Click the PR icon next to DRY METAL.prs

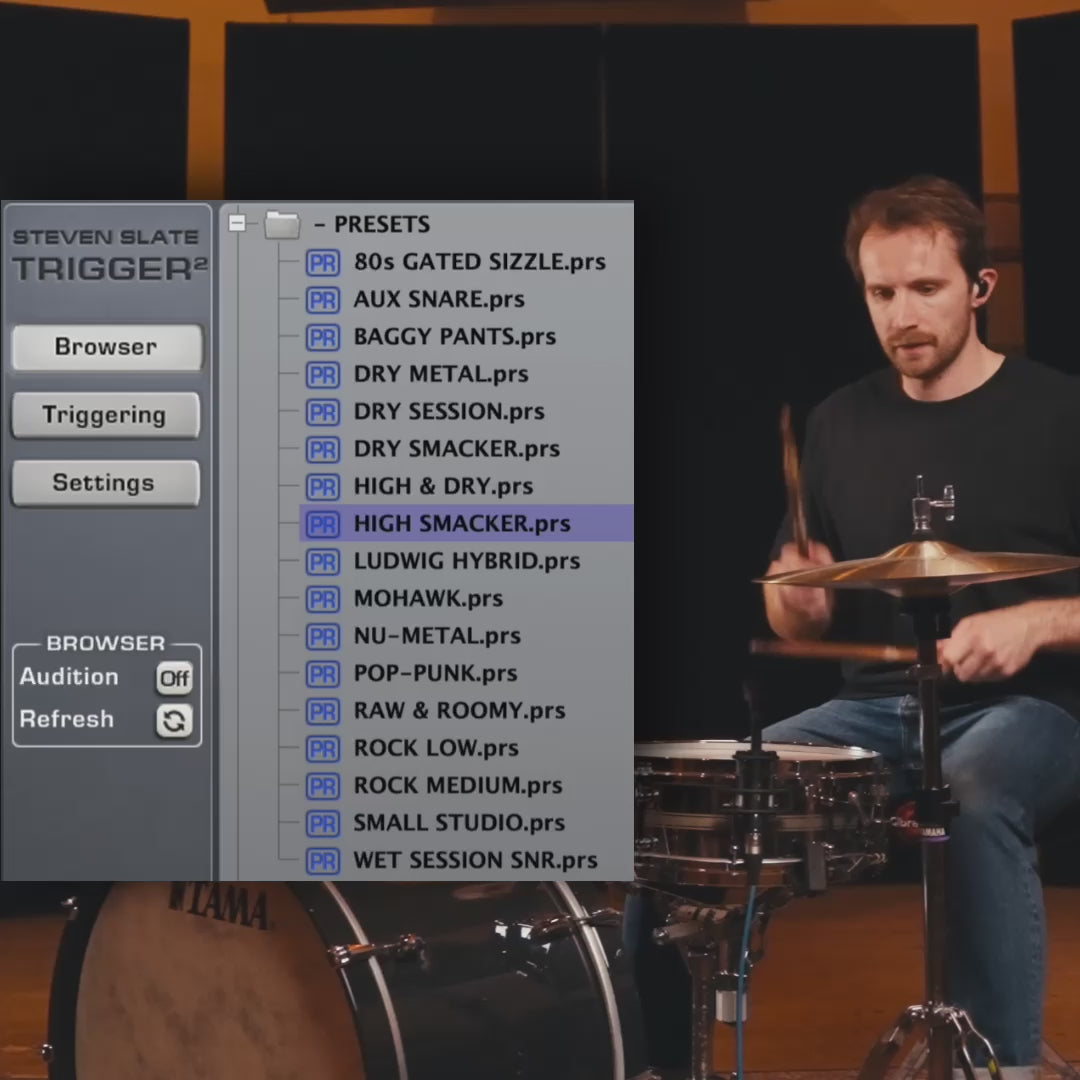tap(322, 374)
